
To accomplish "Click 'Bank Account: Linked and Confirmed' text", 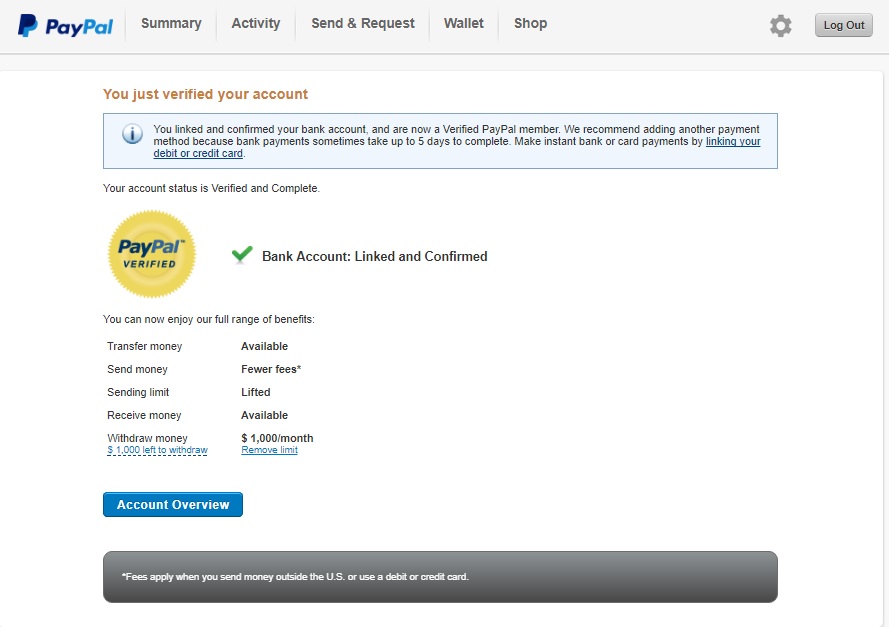I will pyautogui.click(x=375, y=256).
